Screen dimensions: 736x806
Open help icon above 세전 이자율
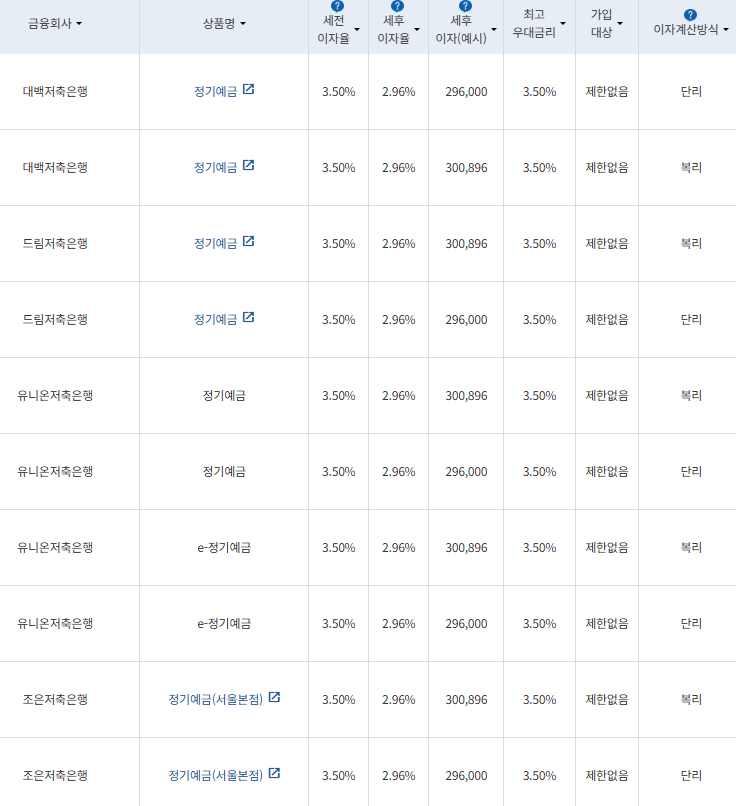click(x=337, y=6)
